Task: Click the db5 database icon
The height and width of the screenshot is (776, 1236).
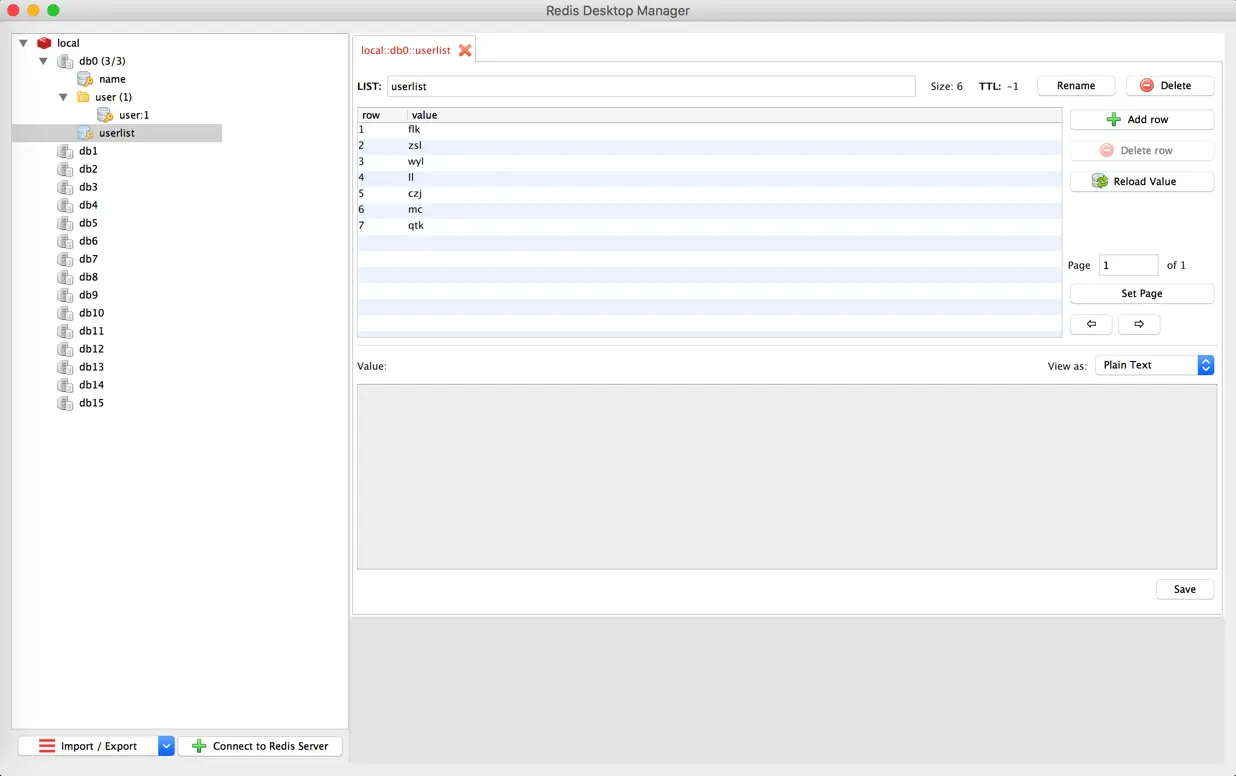Action: point(65,223)
